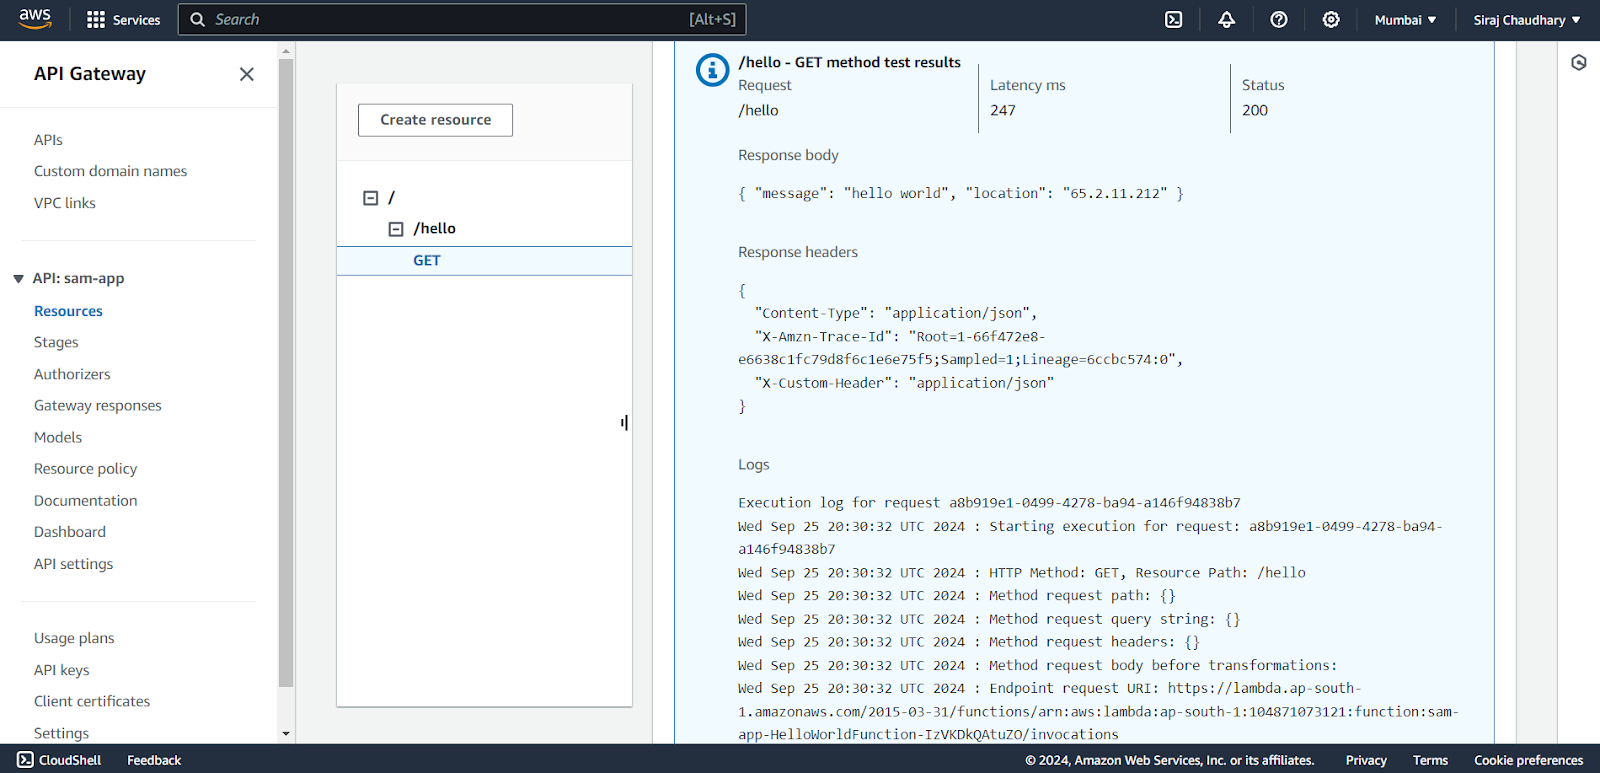
Task: Open the right side tools panel icon
Action: click(1579, 63)
